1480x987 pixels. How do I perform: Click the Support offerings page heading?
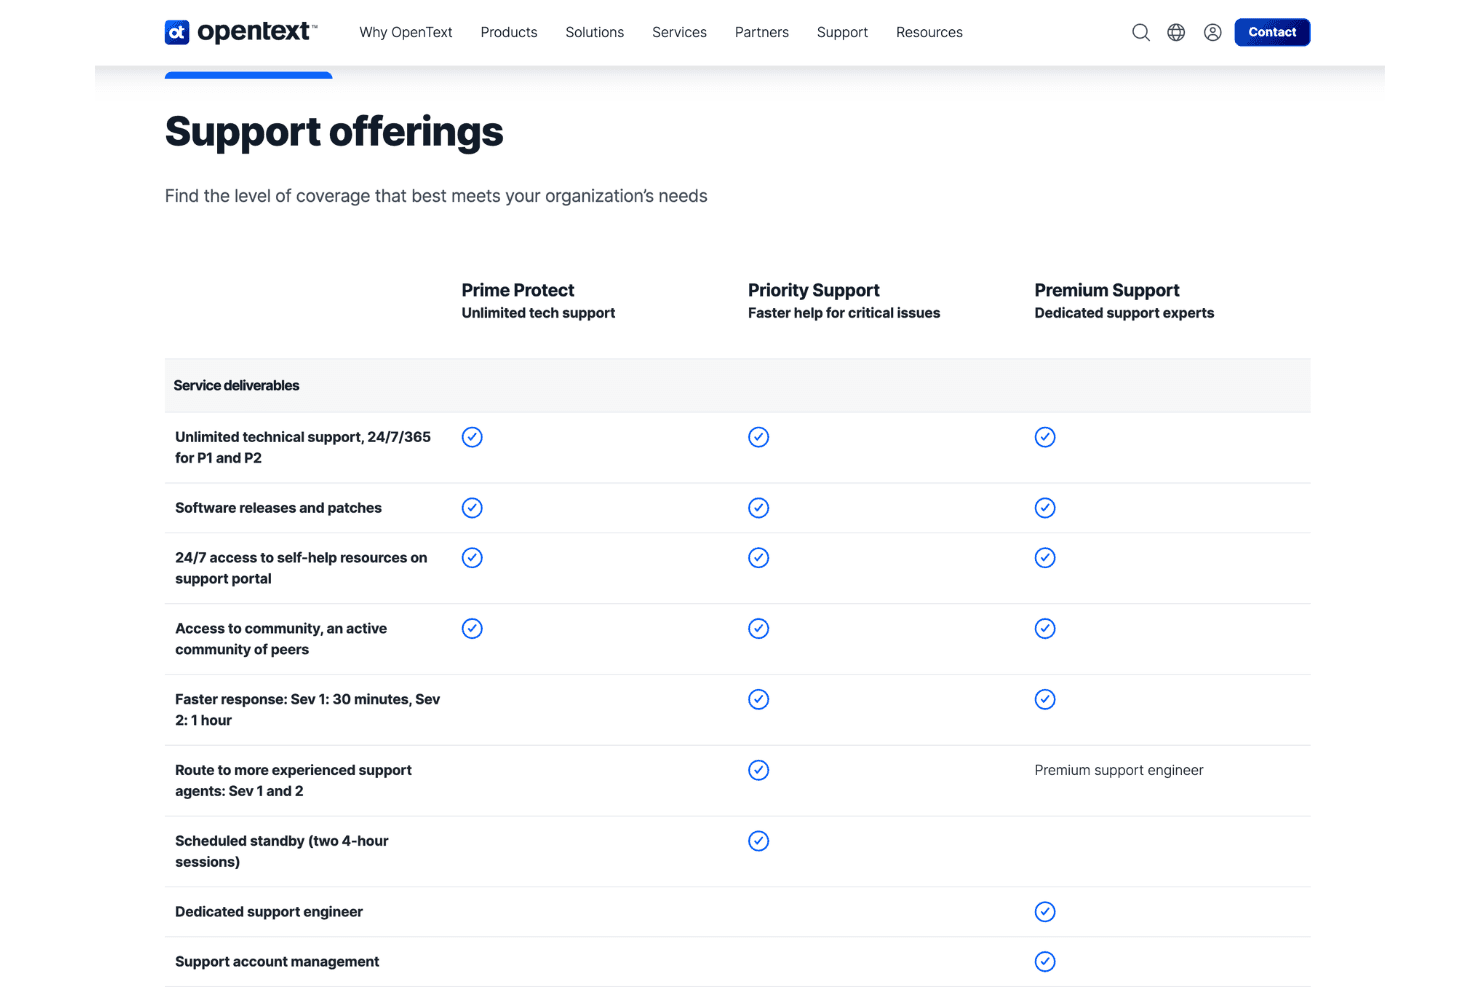334,132
